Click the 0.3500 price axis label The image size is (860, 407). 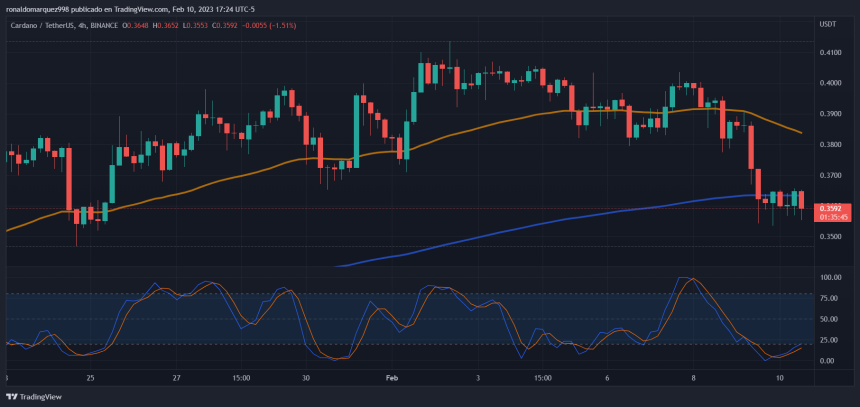click(x=829, y=237)
